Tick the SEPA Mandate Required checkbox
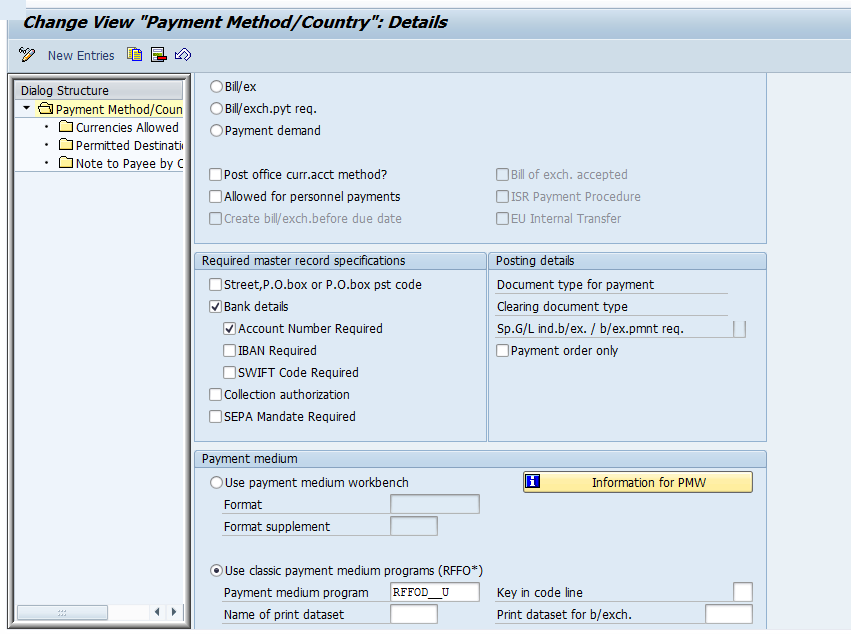 [215, 416]
